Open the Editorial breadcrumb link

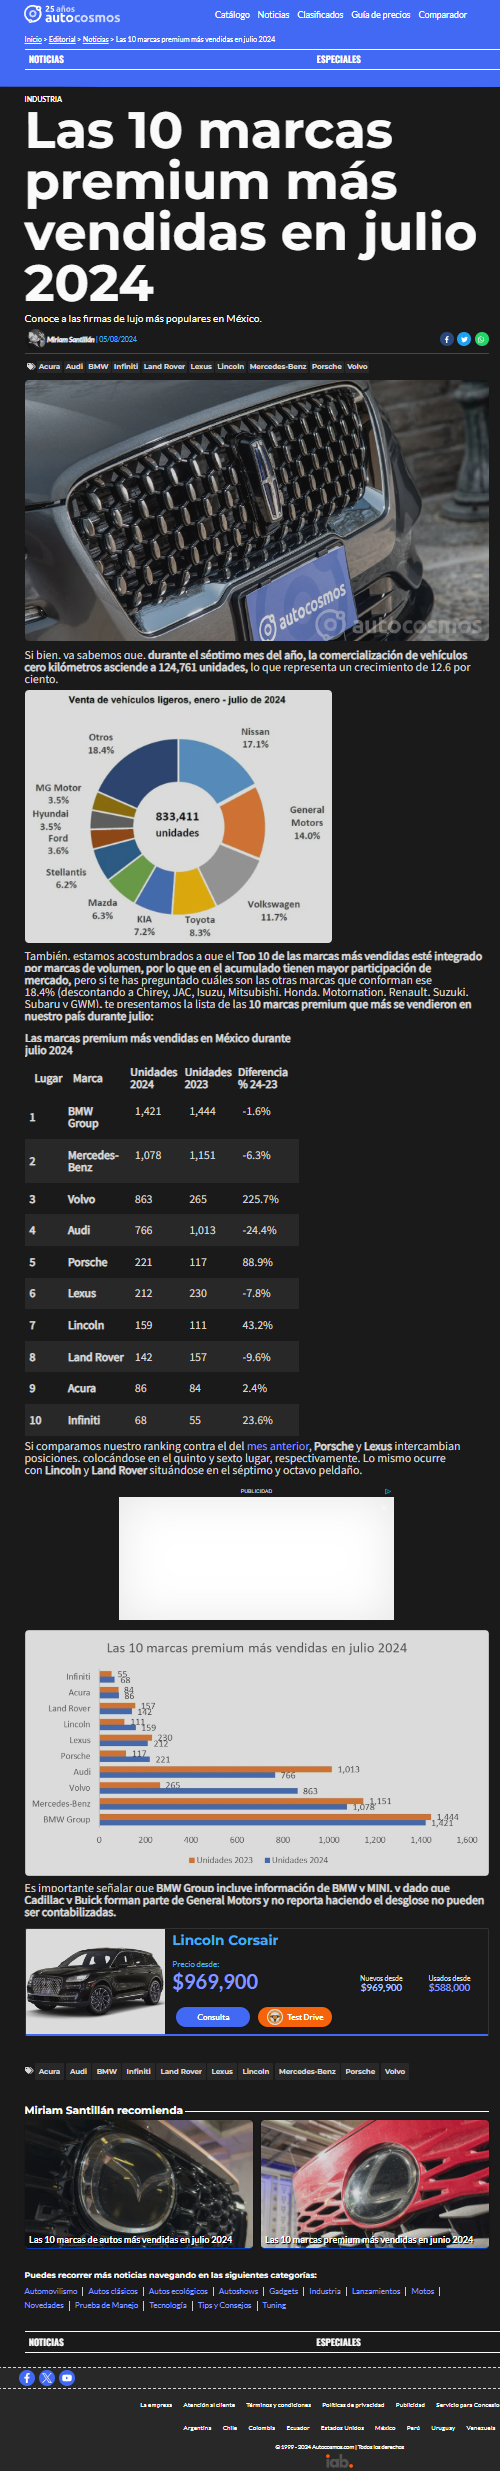tap(62, 39)
